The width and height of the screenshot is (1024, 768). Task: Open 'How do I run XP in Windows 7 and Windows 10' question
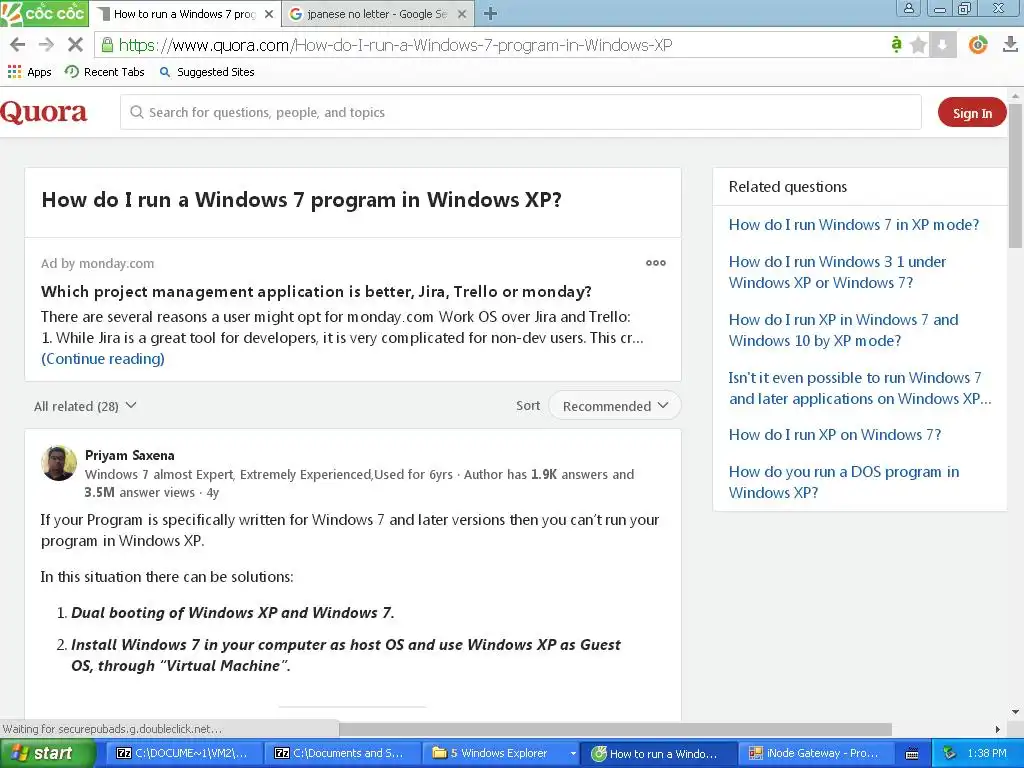click(843, 330)
